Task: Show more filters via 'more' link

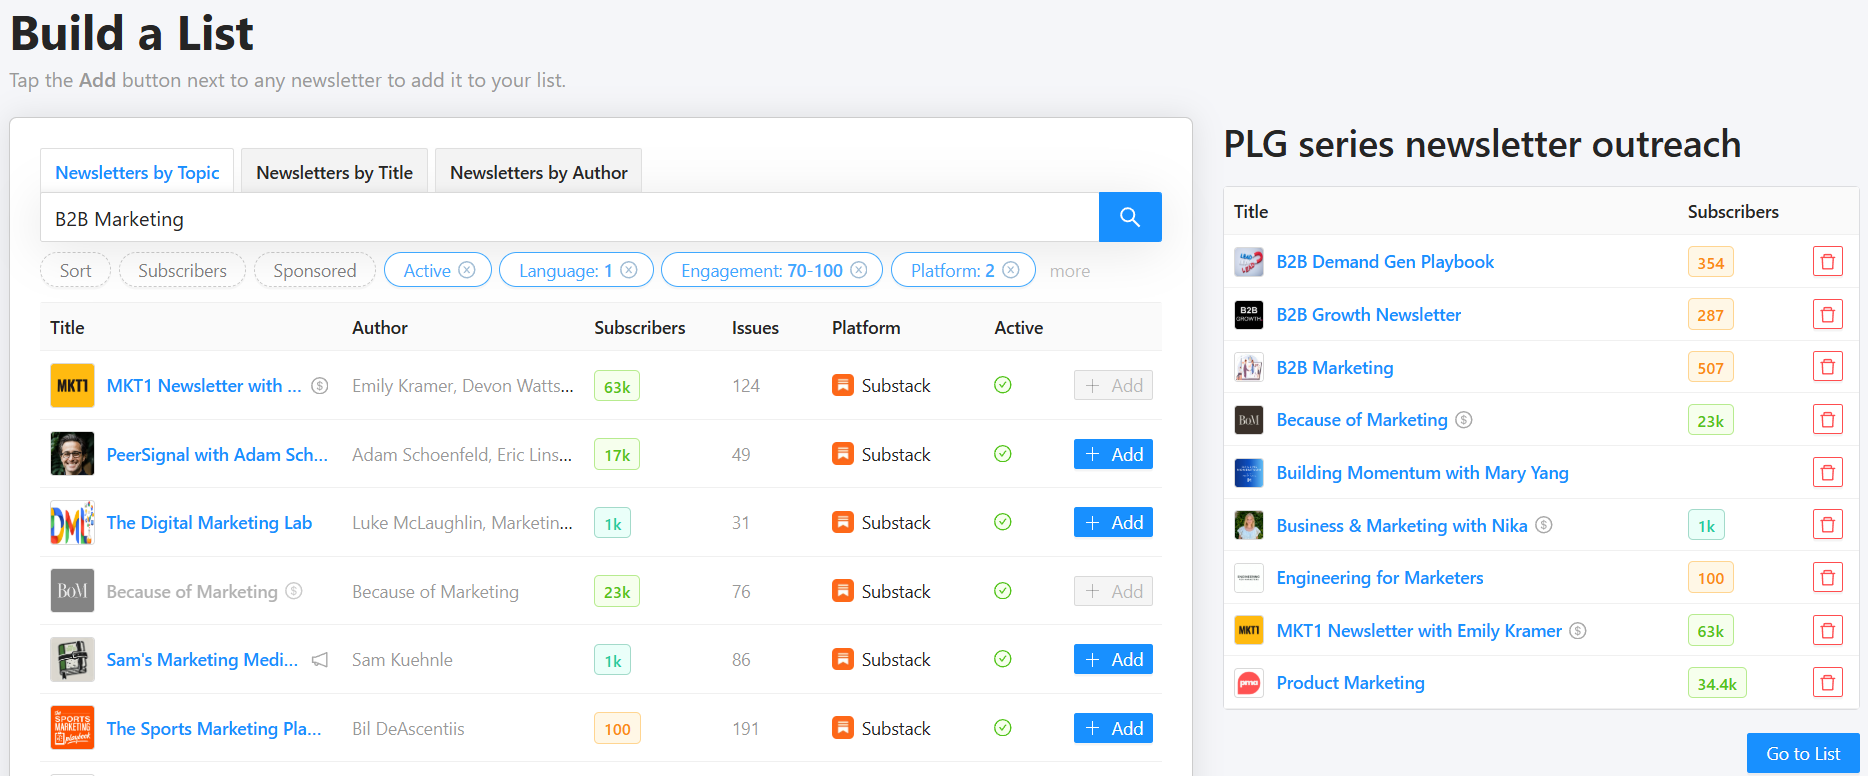Action: [1070, 271]
